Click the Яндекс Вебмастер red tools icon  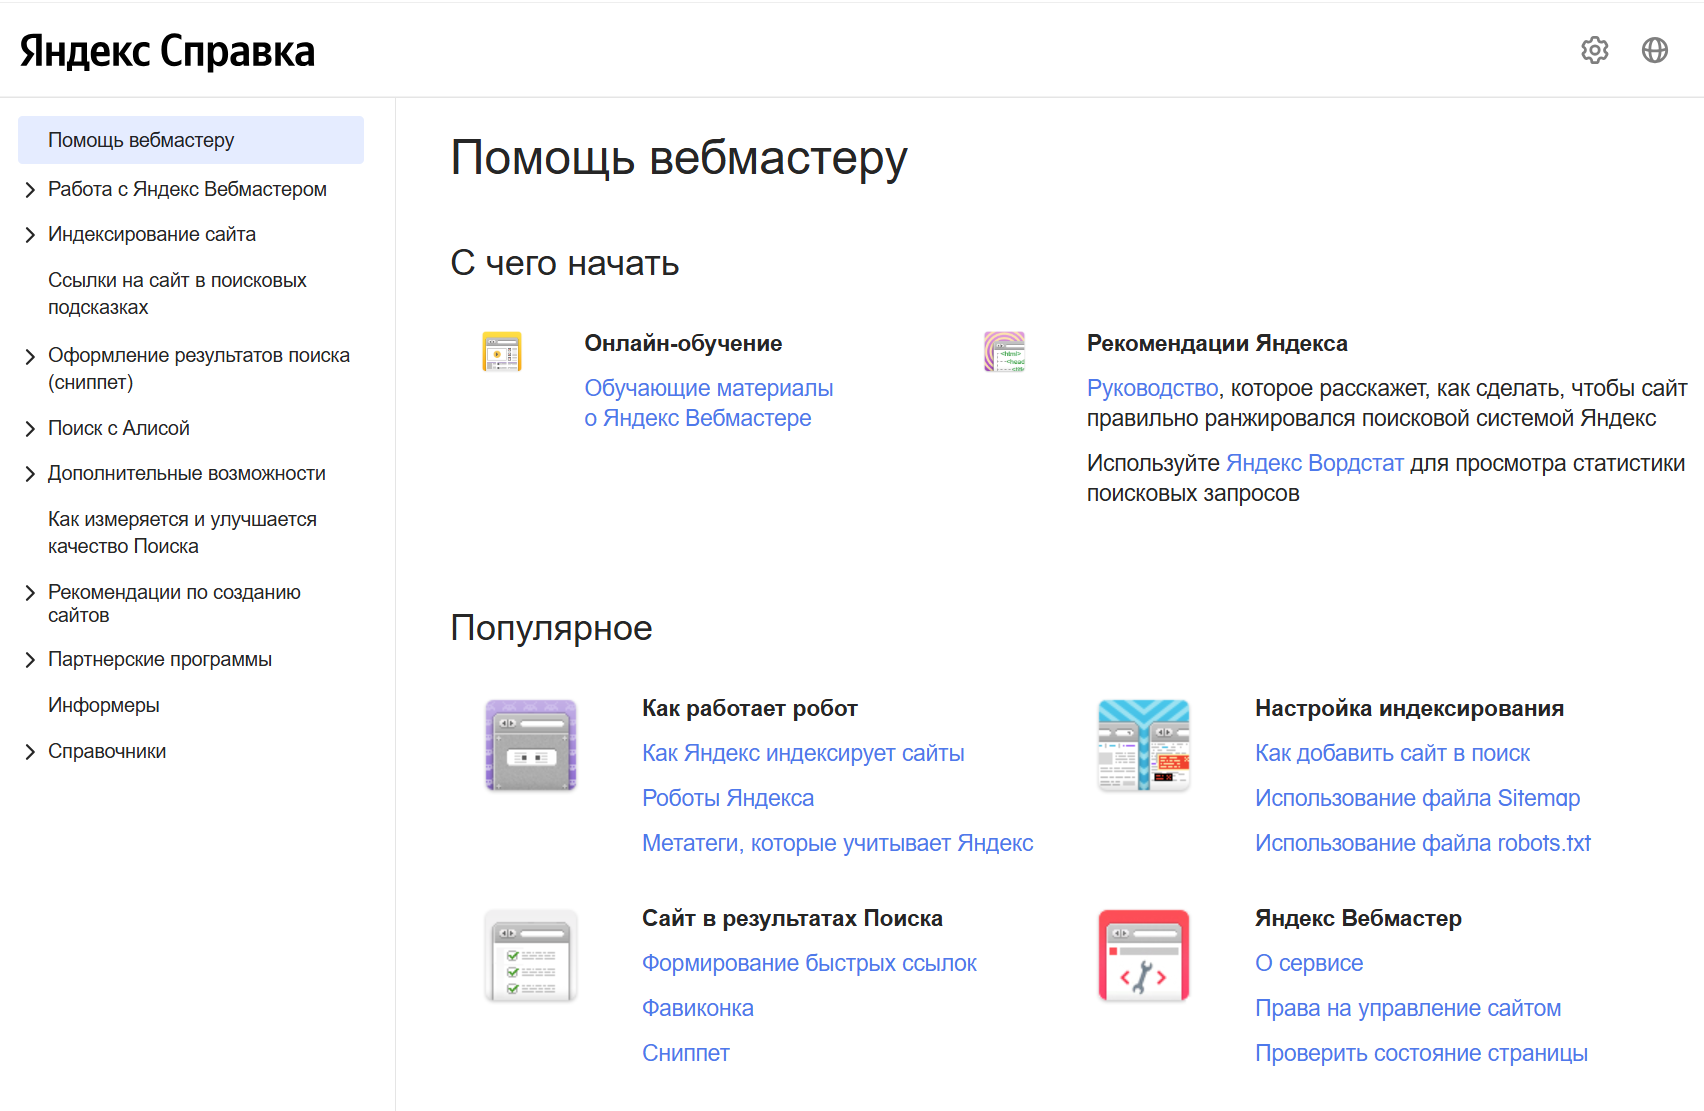[1144, 955]
